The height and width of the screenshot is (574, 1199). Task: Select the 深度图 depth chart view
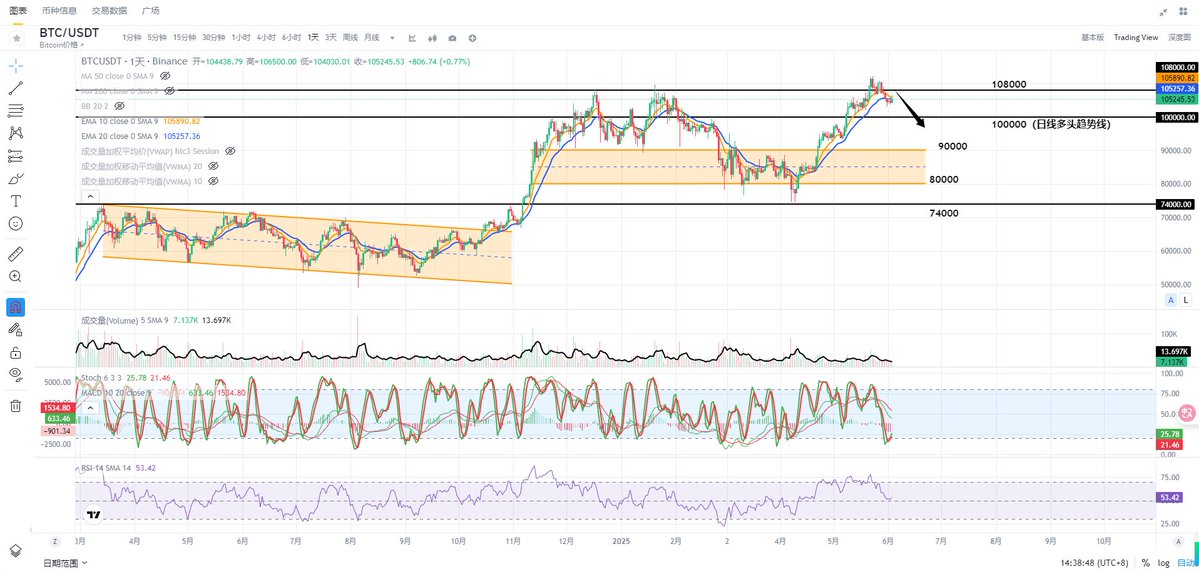(1178, 37)
